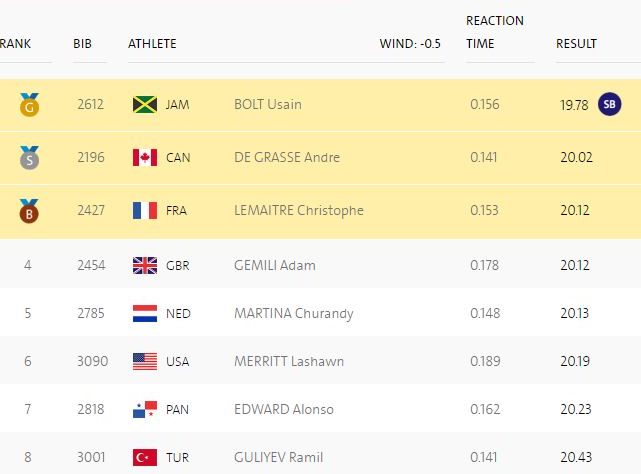
Task: Click the Great Britain flag icon
Action: [x=145, y=265]
